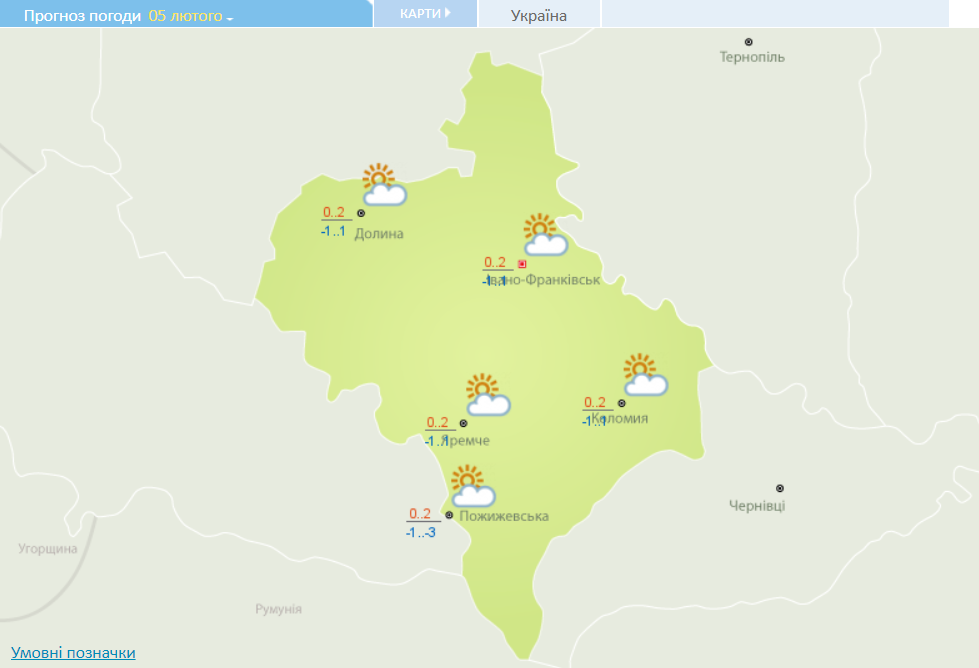Click the Коломия city marker dot
Screen dimensions: 979x668
tap(622, 403)
